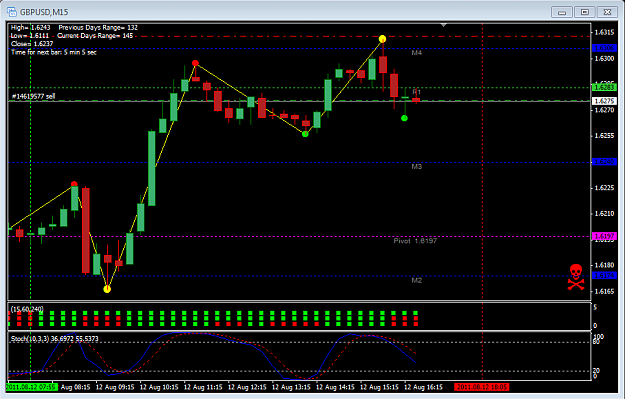This screenshot has height=399, width=625.
Task: Click the 'Low= 1.6111' readout
Action: (x=30, y=36)
